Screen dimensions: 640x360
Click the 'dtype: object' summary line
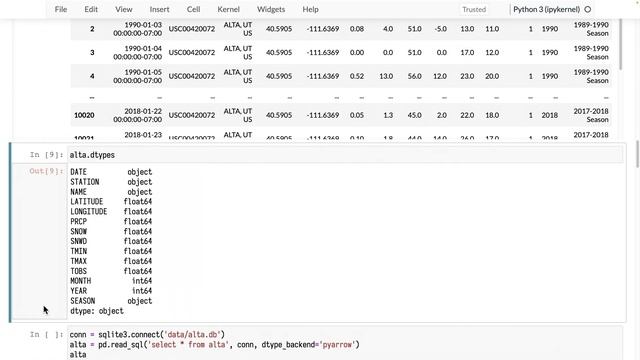pos(97,311)
